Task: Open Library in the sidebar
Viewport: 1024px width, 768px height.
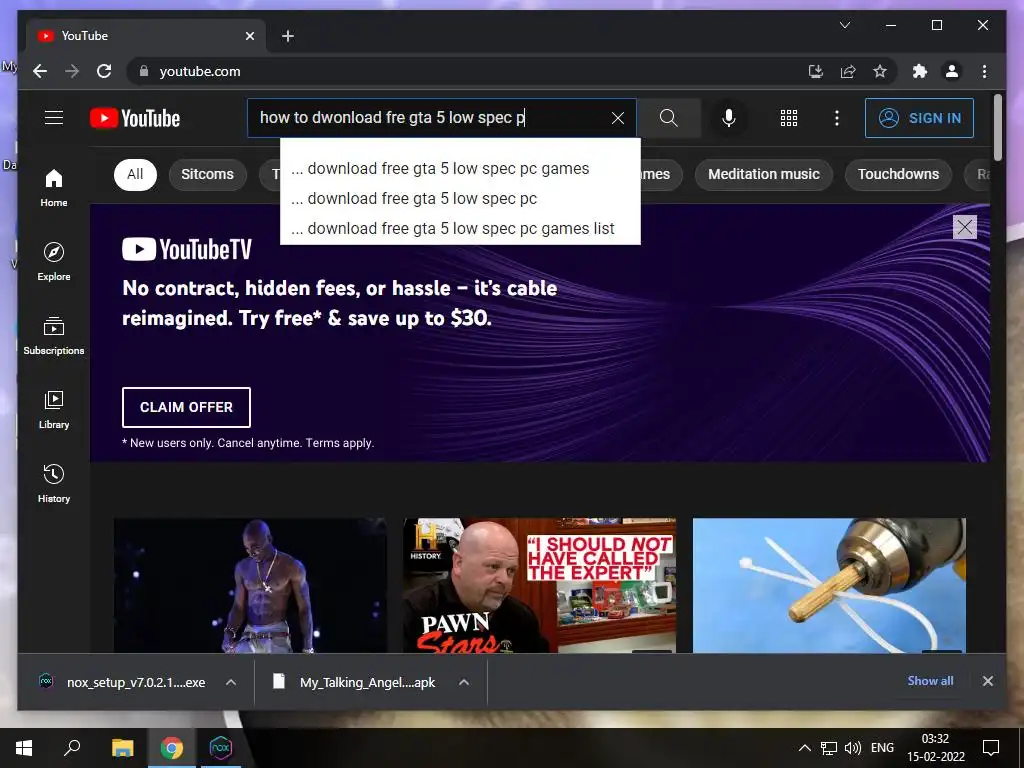Action: 54,410
